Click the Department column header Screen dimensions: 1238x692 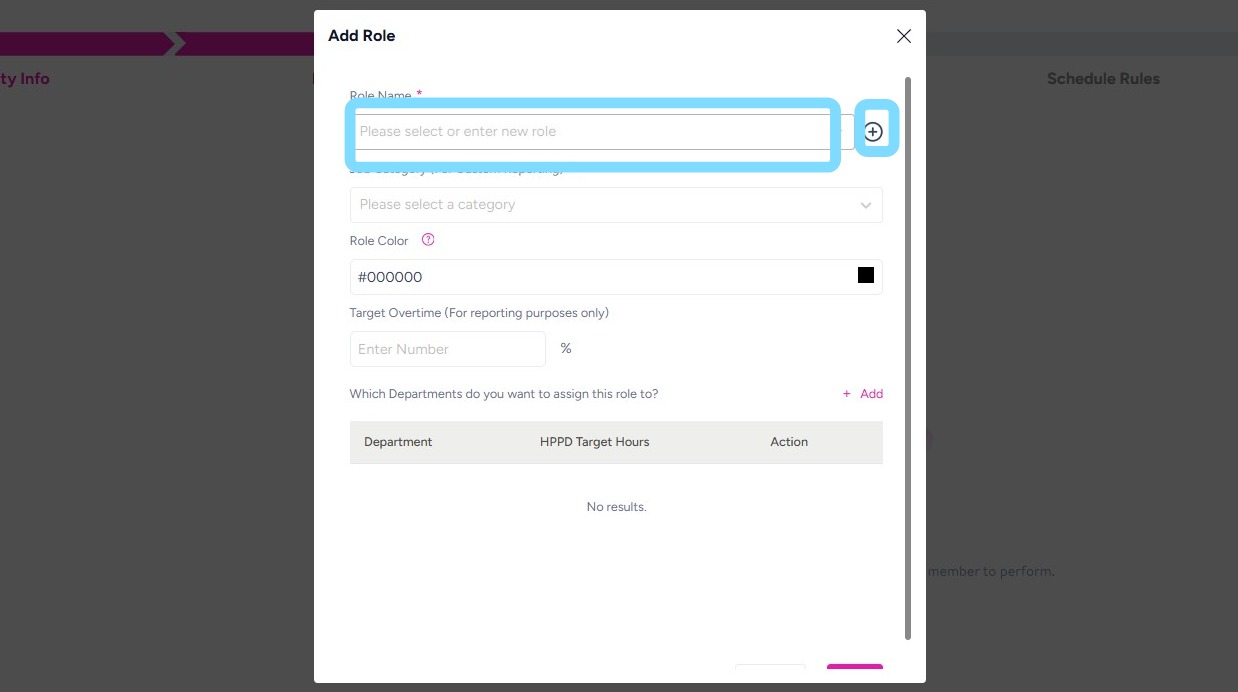point(398,442)
